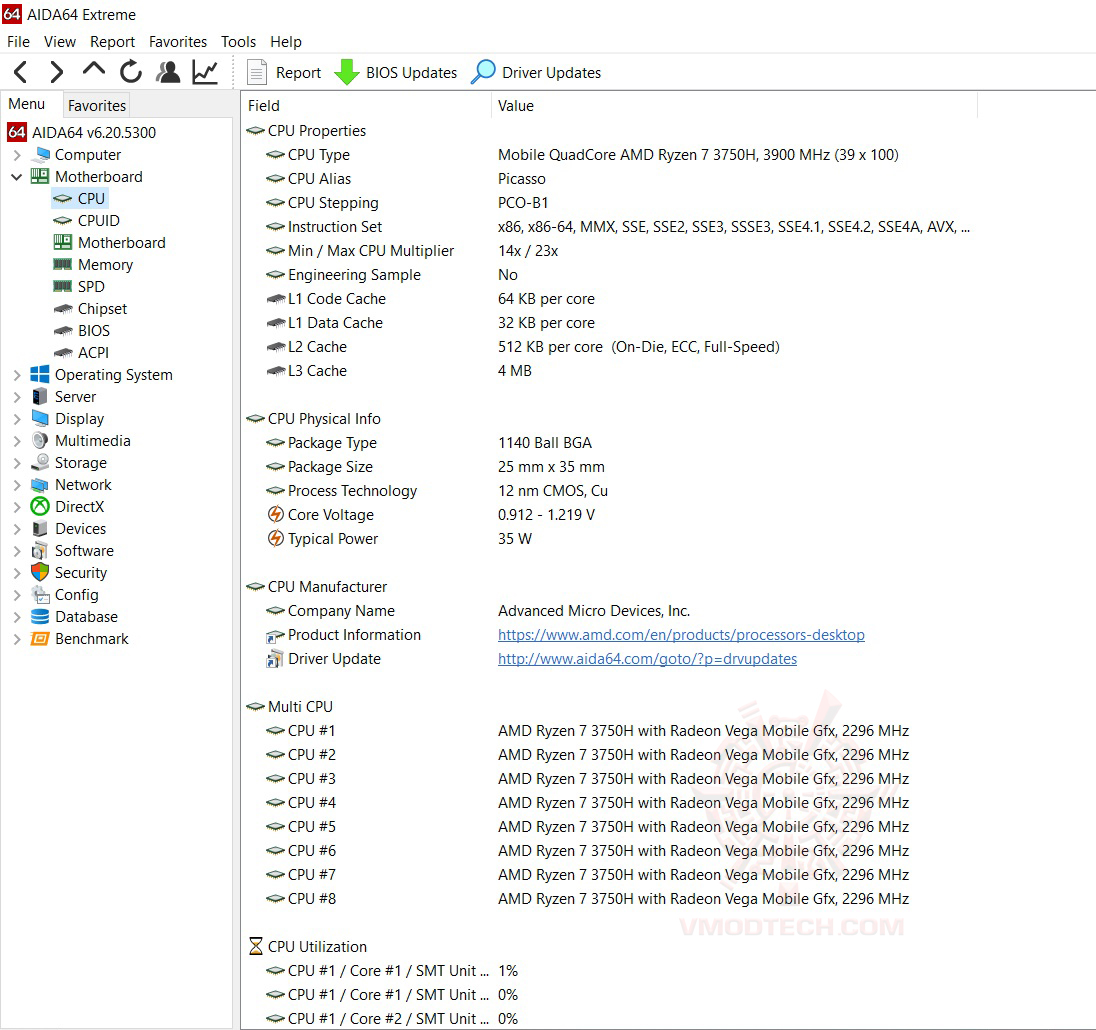The height and width of the screenshot is (1030, 1096).
Task: Click the Forward navigation arrow
Action: 57,72
